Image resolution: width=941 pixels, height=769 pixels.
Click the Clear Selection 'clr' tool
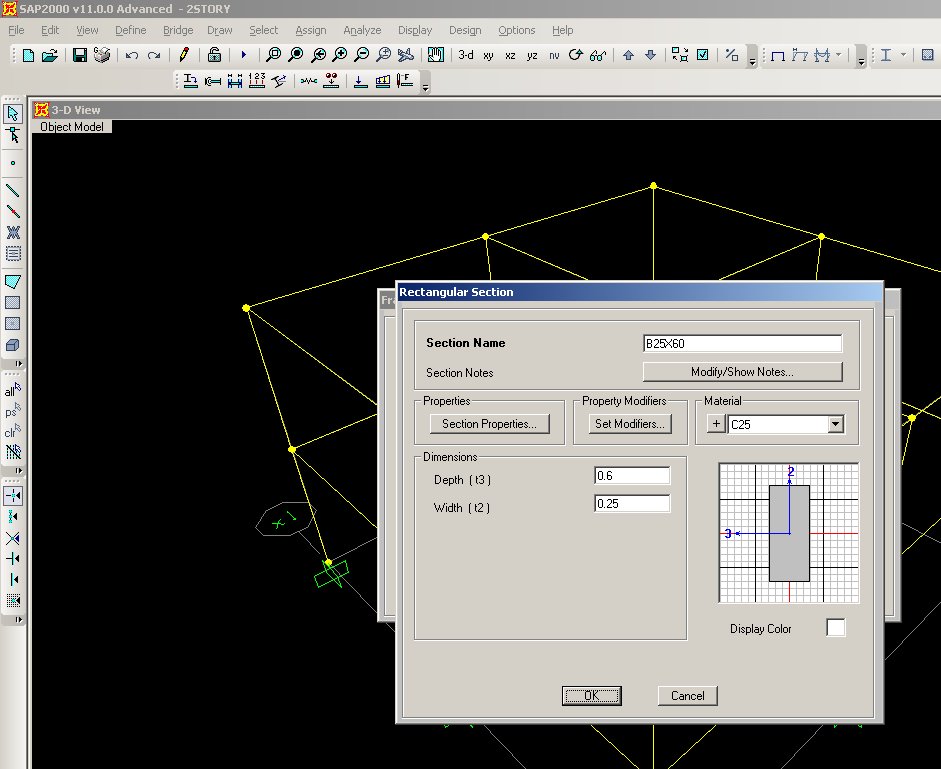13,431
